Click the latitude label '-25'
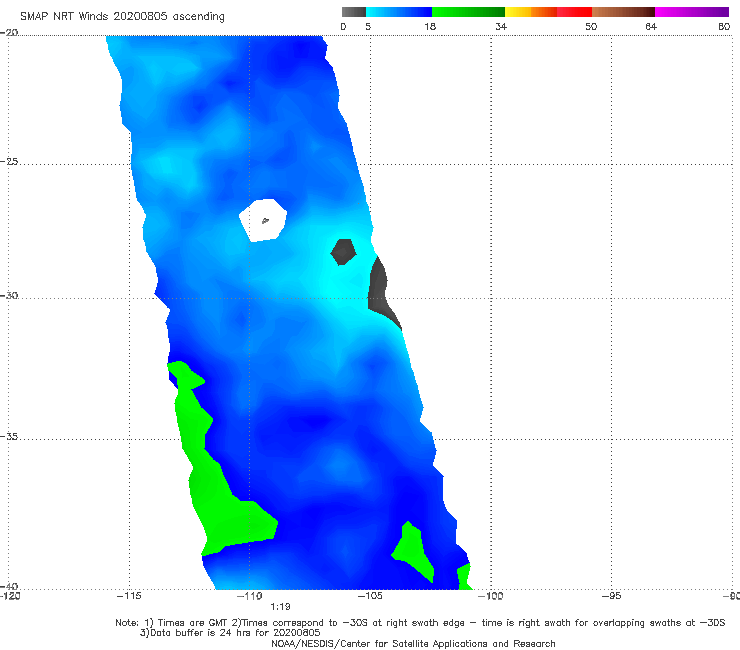The height and width of the screenshot is (650, 740). [9, 161]
